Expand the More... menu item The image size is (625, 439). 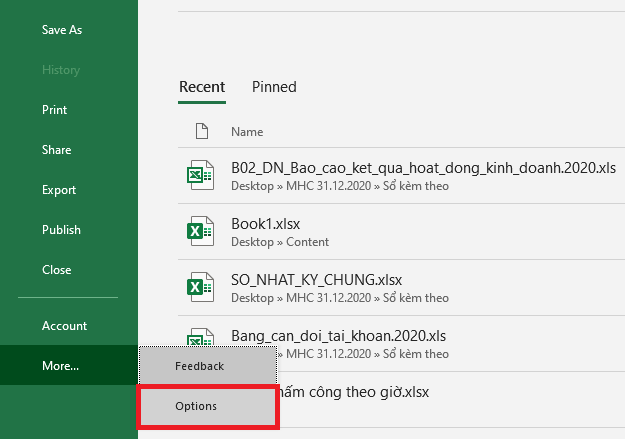60,366
